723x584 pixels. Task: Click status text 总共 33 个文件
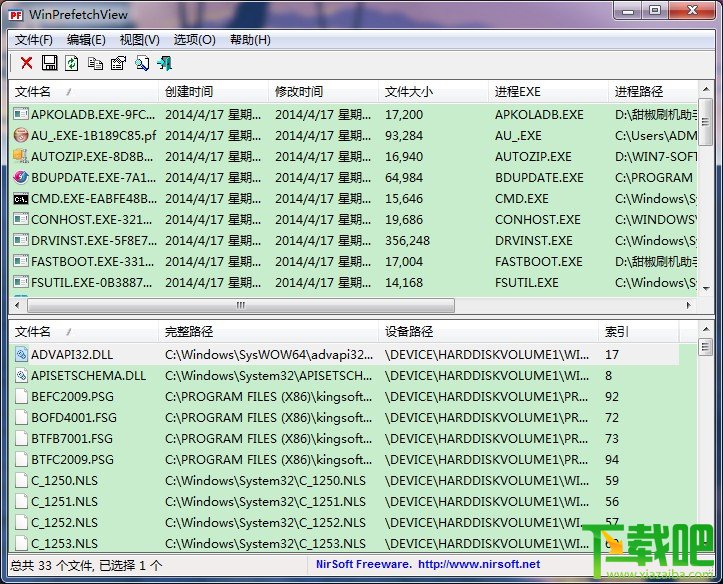52,565
